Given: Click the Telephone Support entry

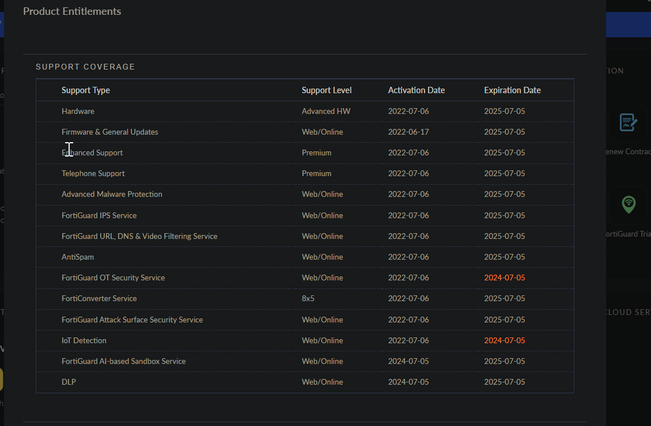Looking at the screenshot, I should [93, 174].
